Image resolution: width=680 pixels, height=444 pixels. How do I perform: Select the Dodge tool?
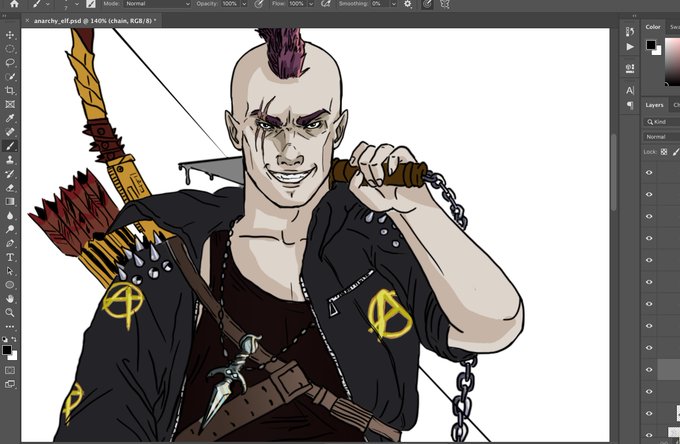tap(10, 229)
